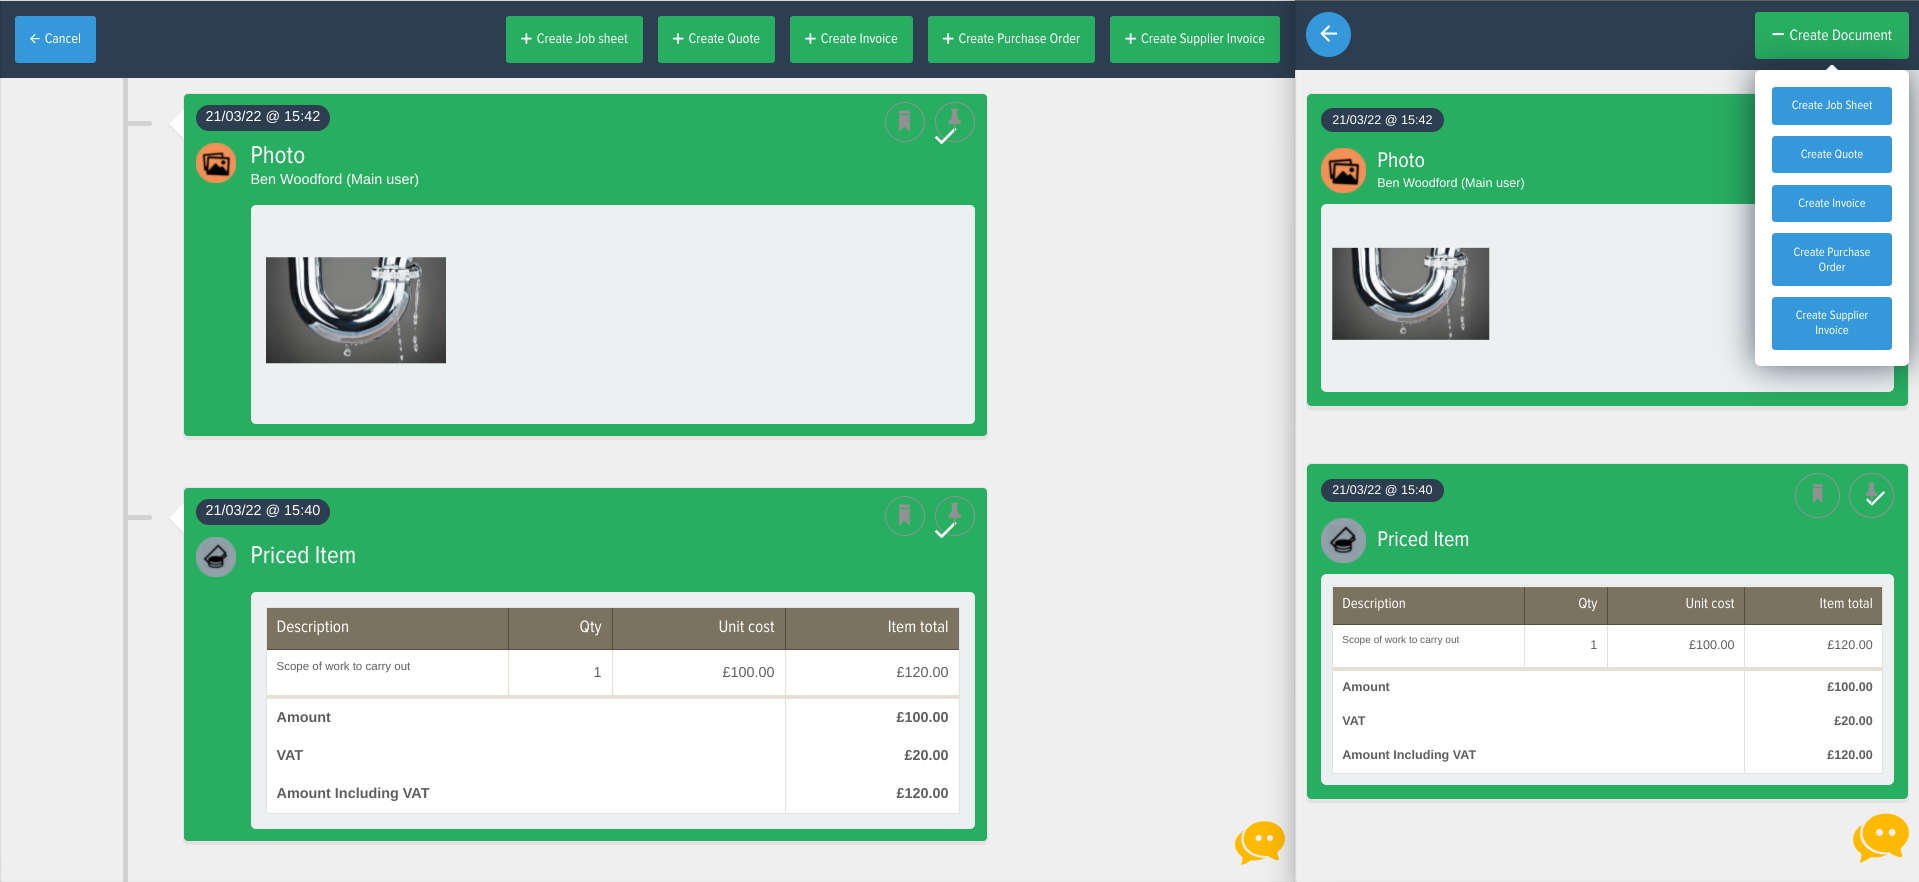Click the bookmark icon on the left Photo card
The width and height of the screenshot is (1919, 882).
(x=904, y=122)
